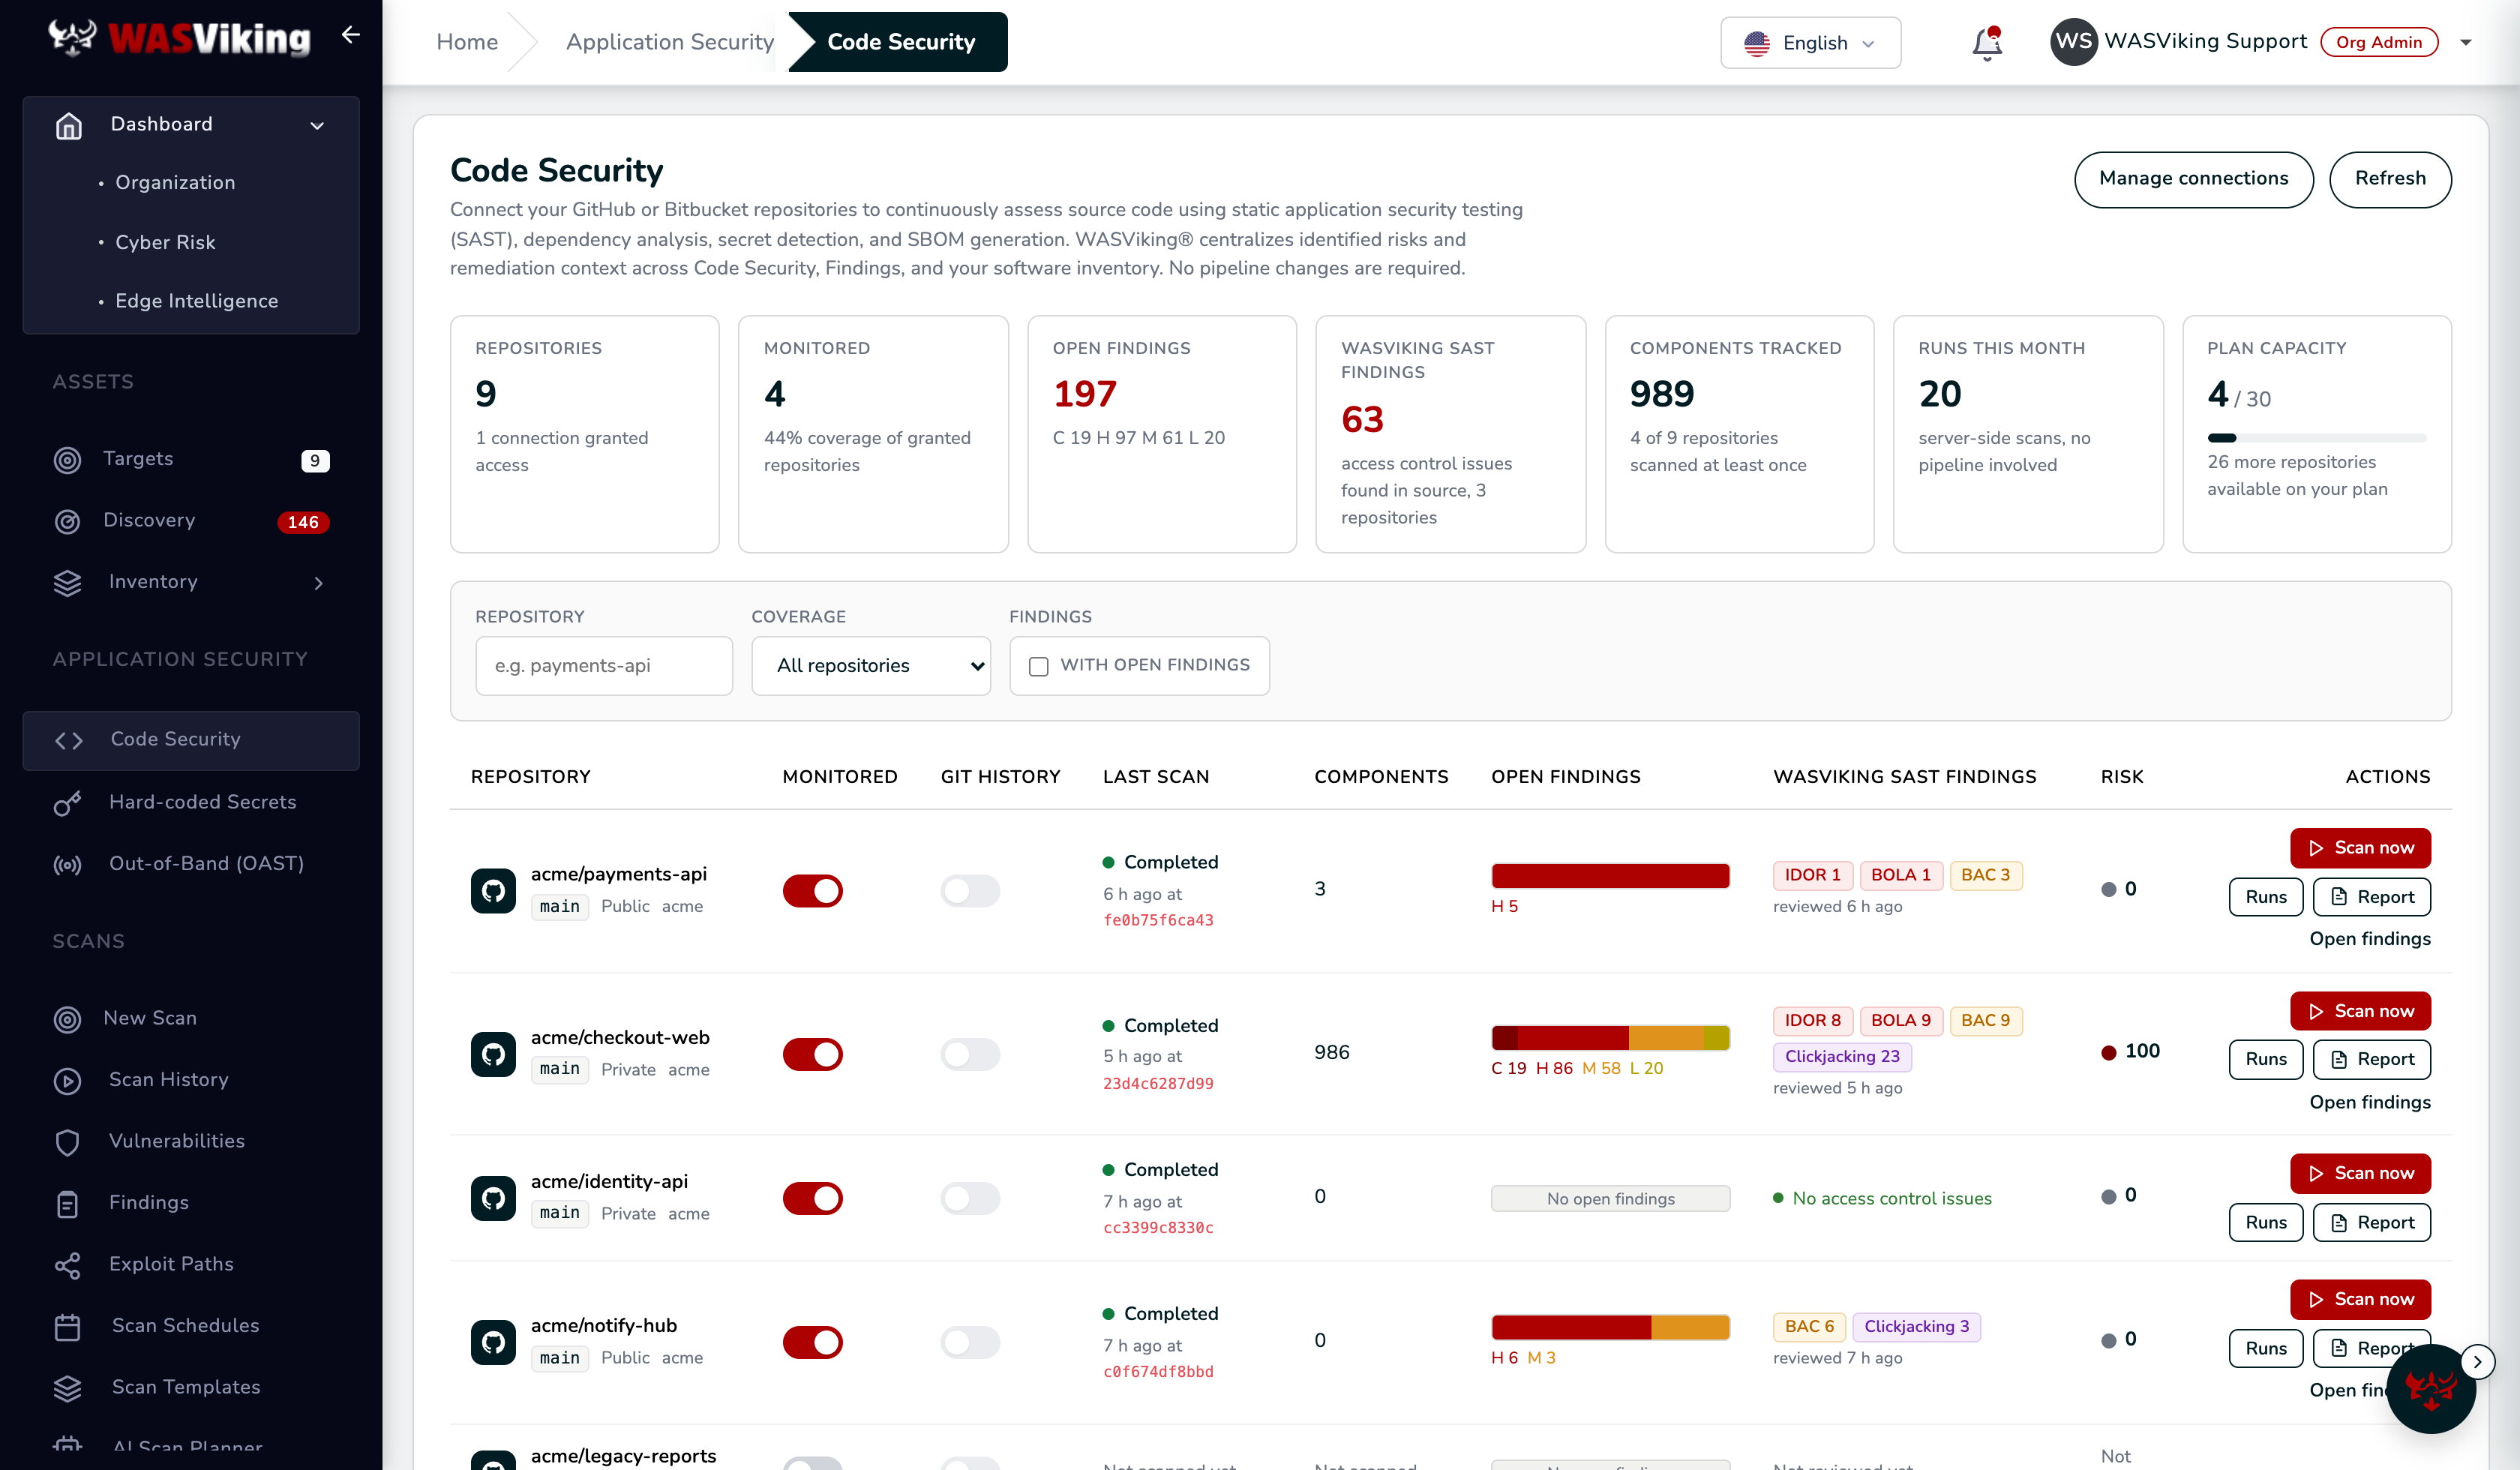Viewport: 2520px width, 1470px height.
Task: Click the Exploit Paths share icon
Action: point(67,1265)
